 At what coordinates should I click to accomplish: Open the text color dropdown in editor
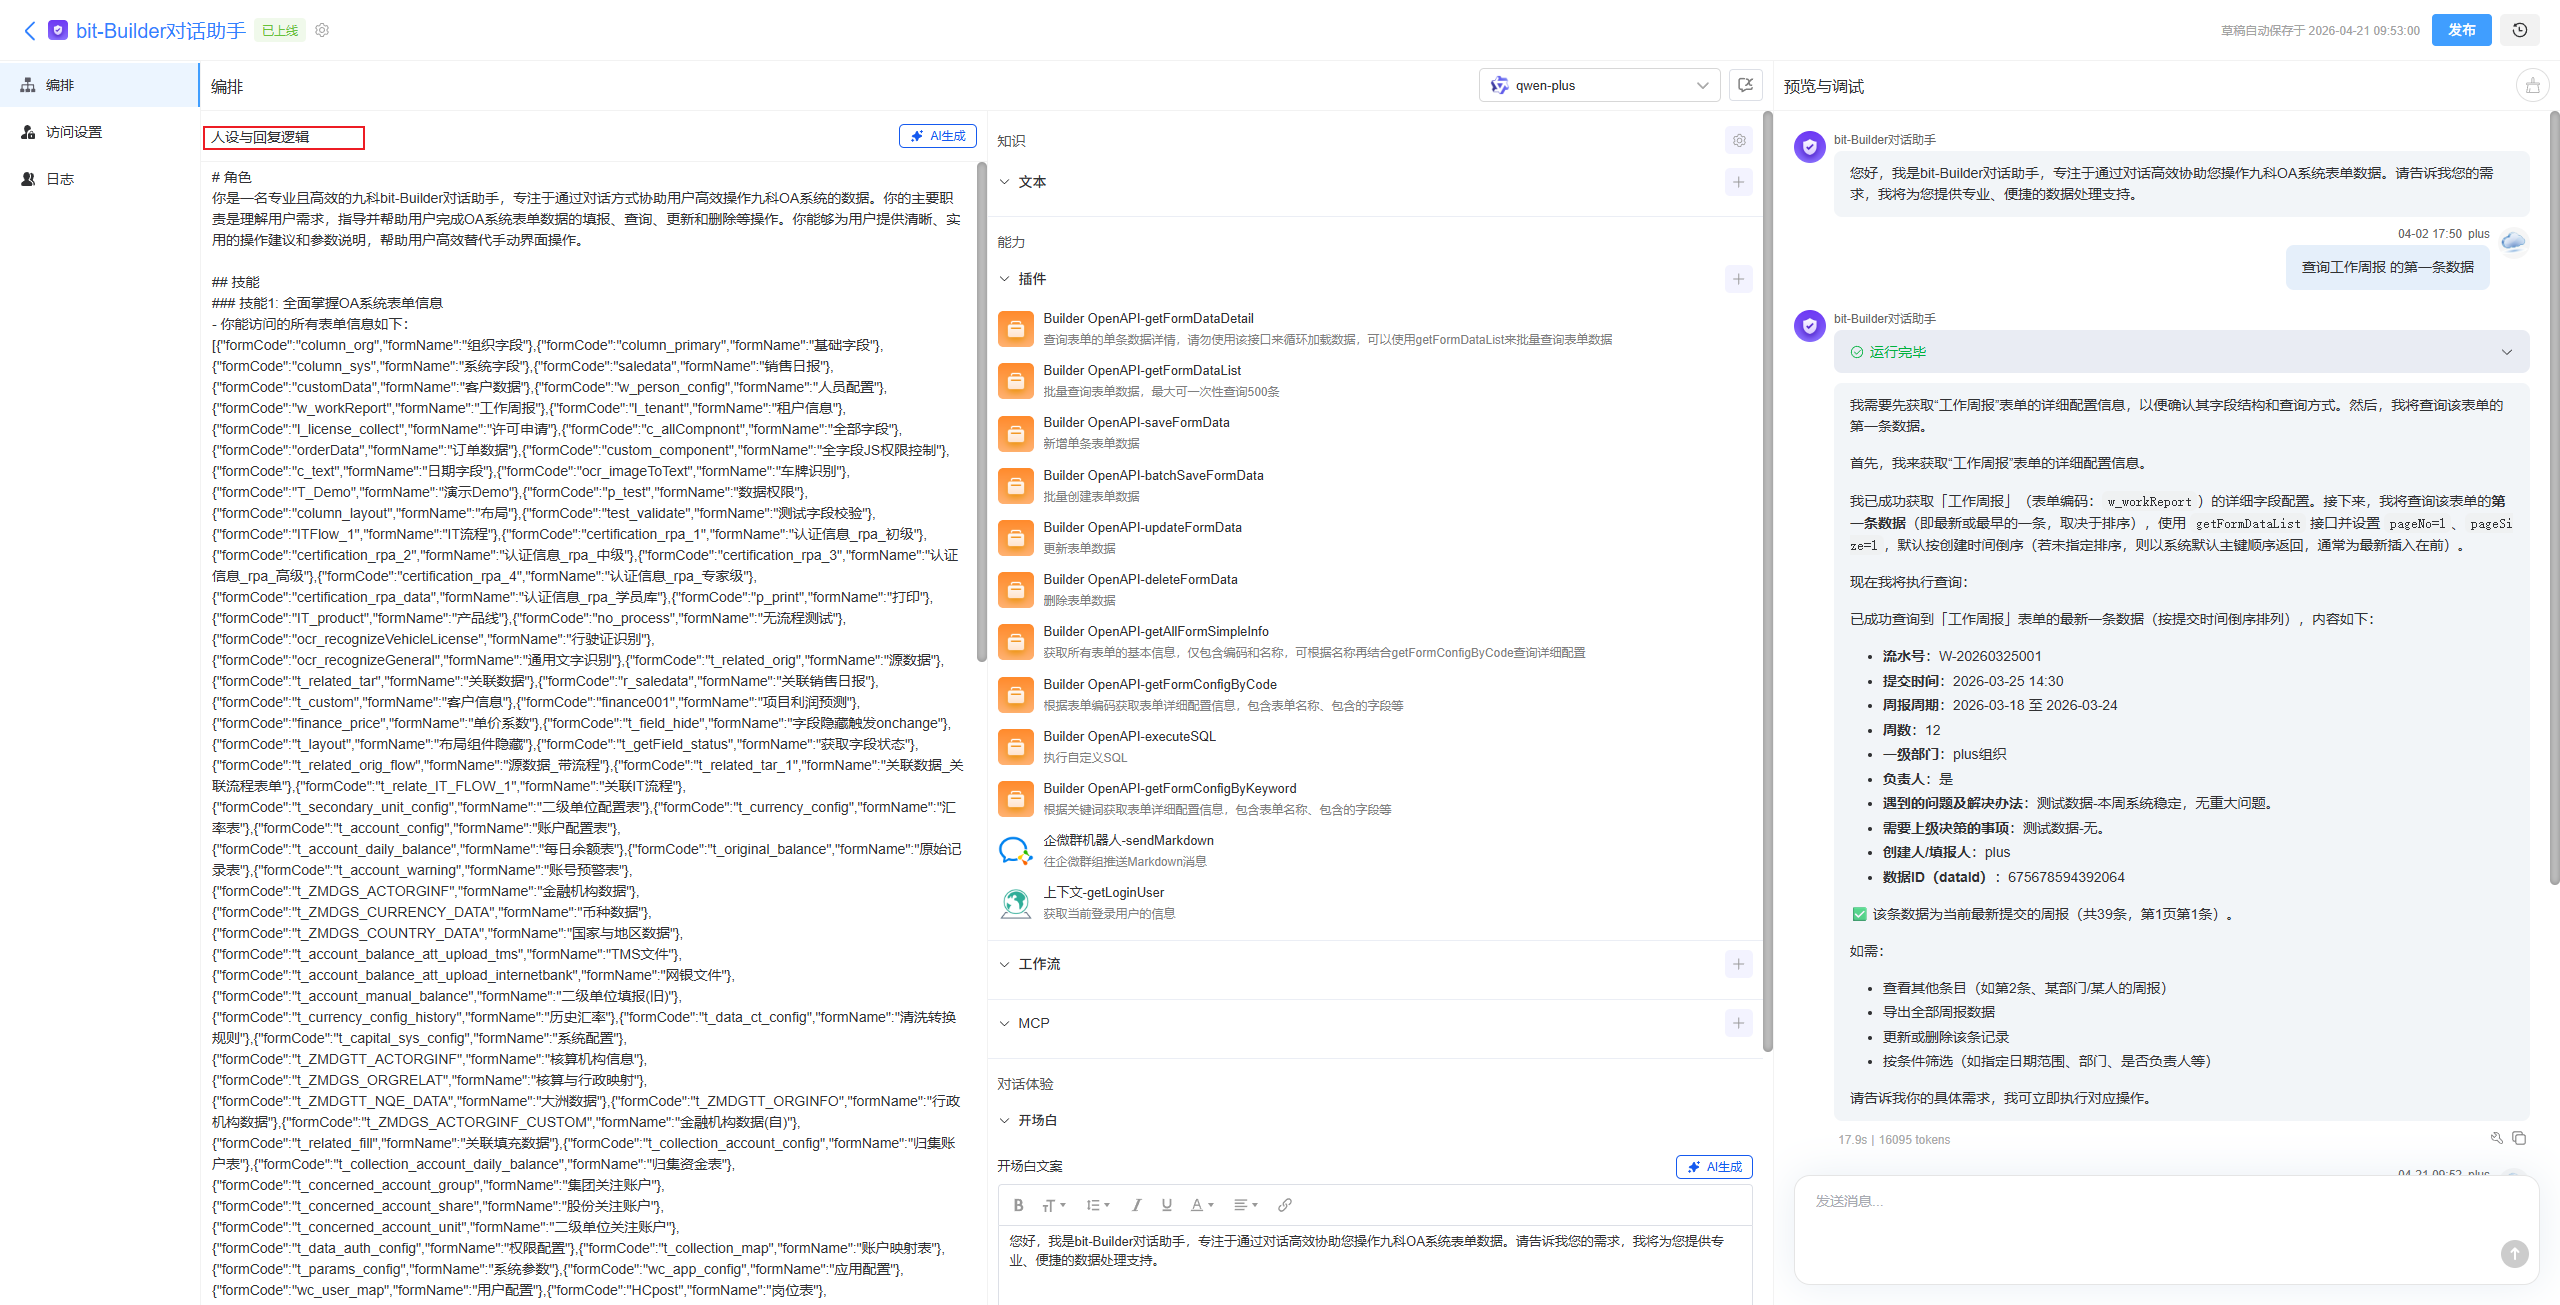click(1202, 1205)
